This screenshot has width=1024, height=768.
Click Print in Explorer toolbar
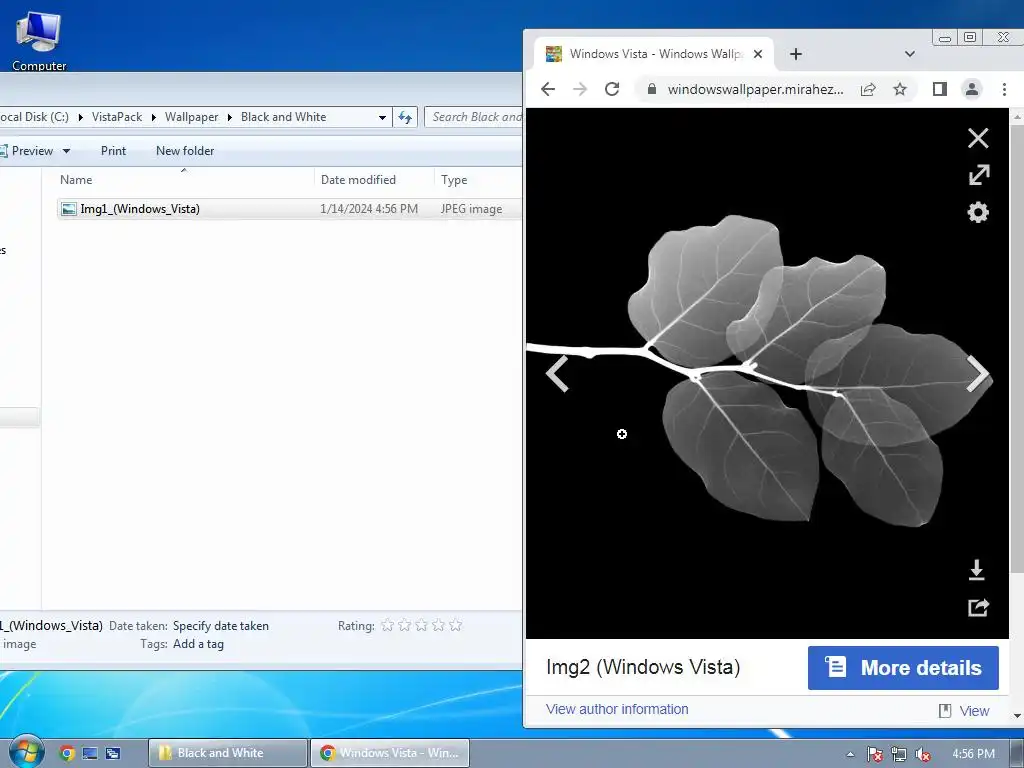(x=113, y=151)
